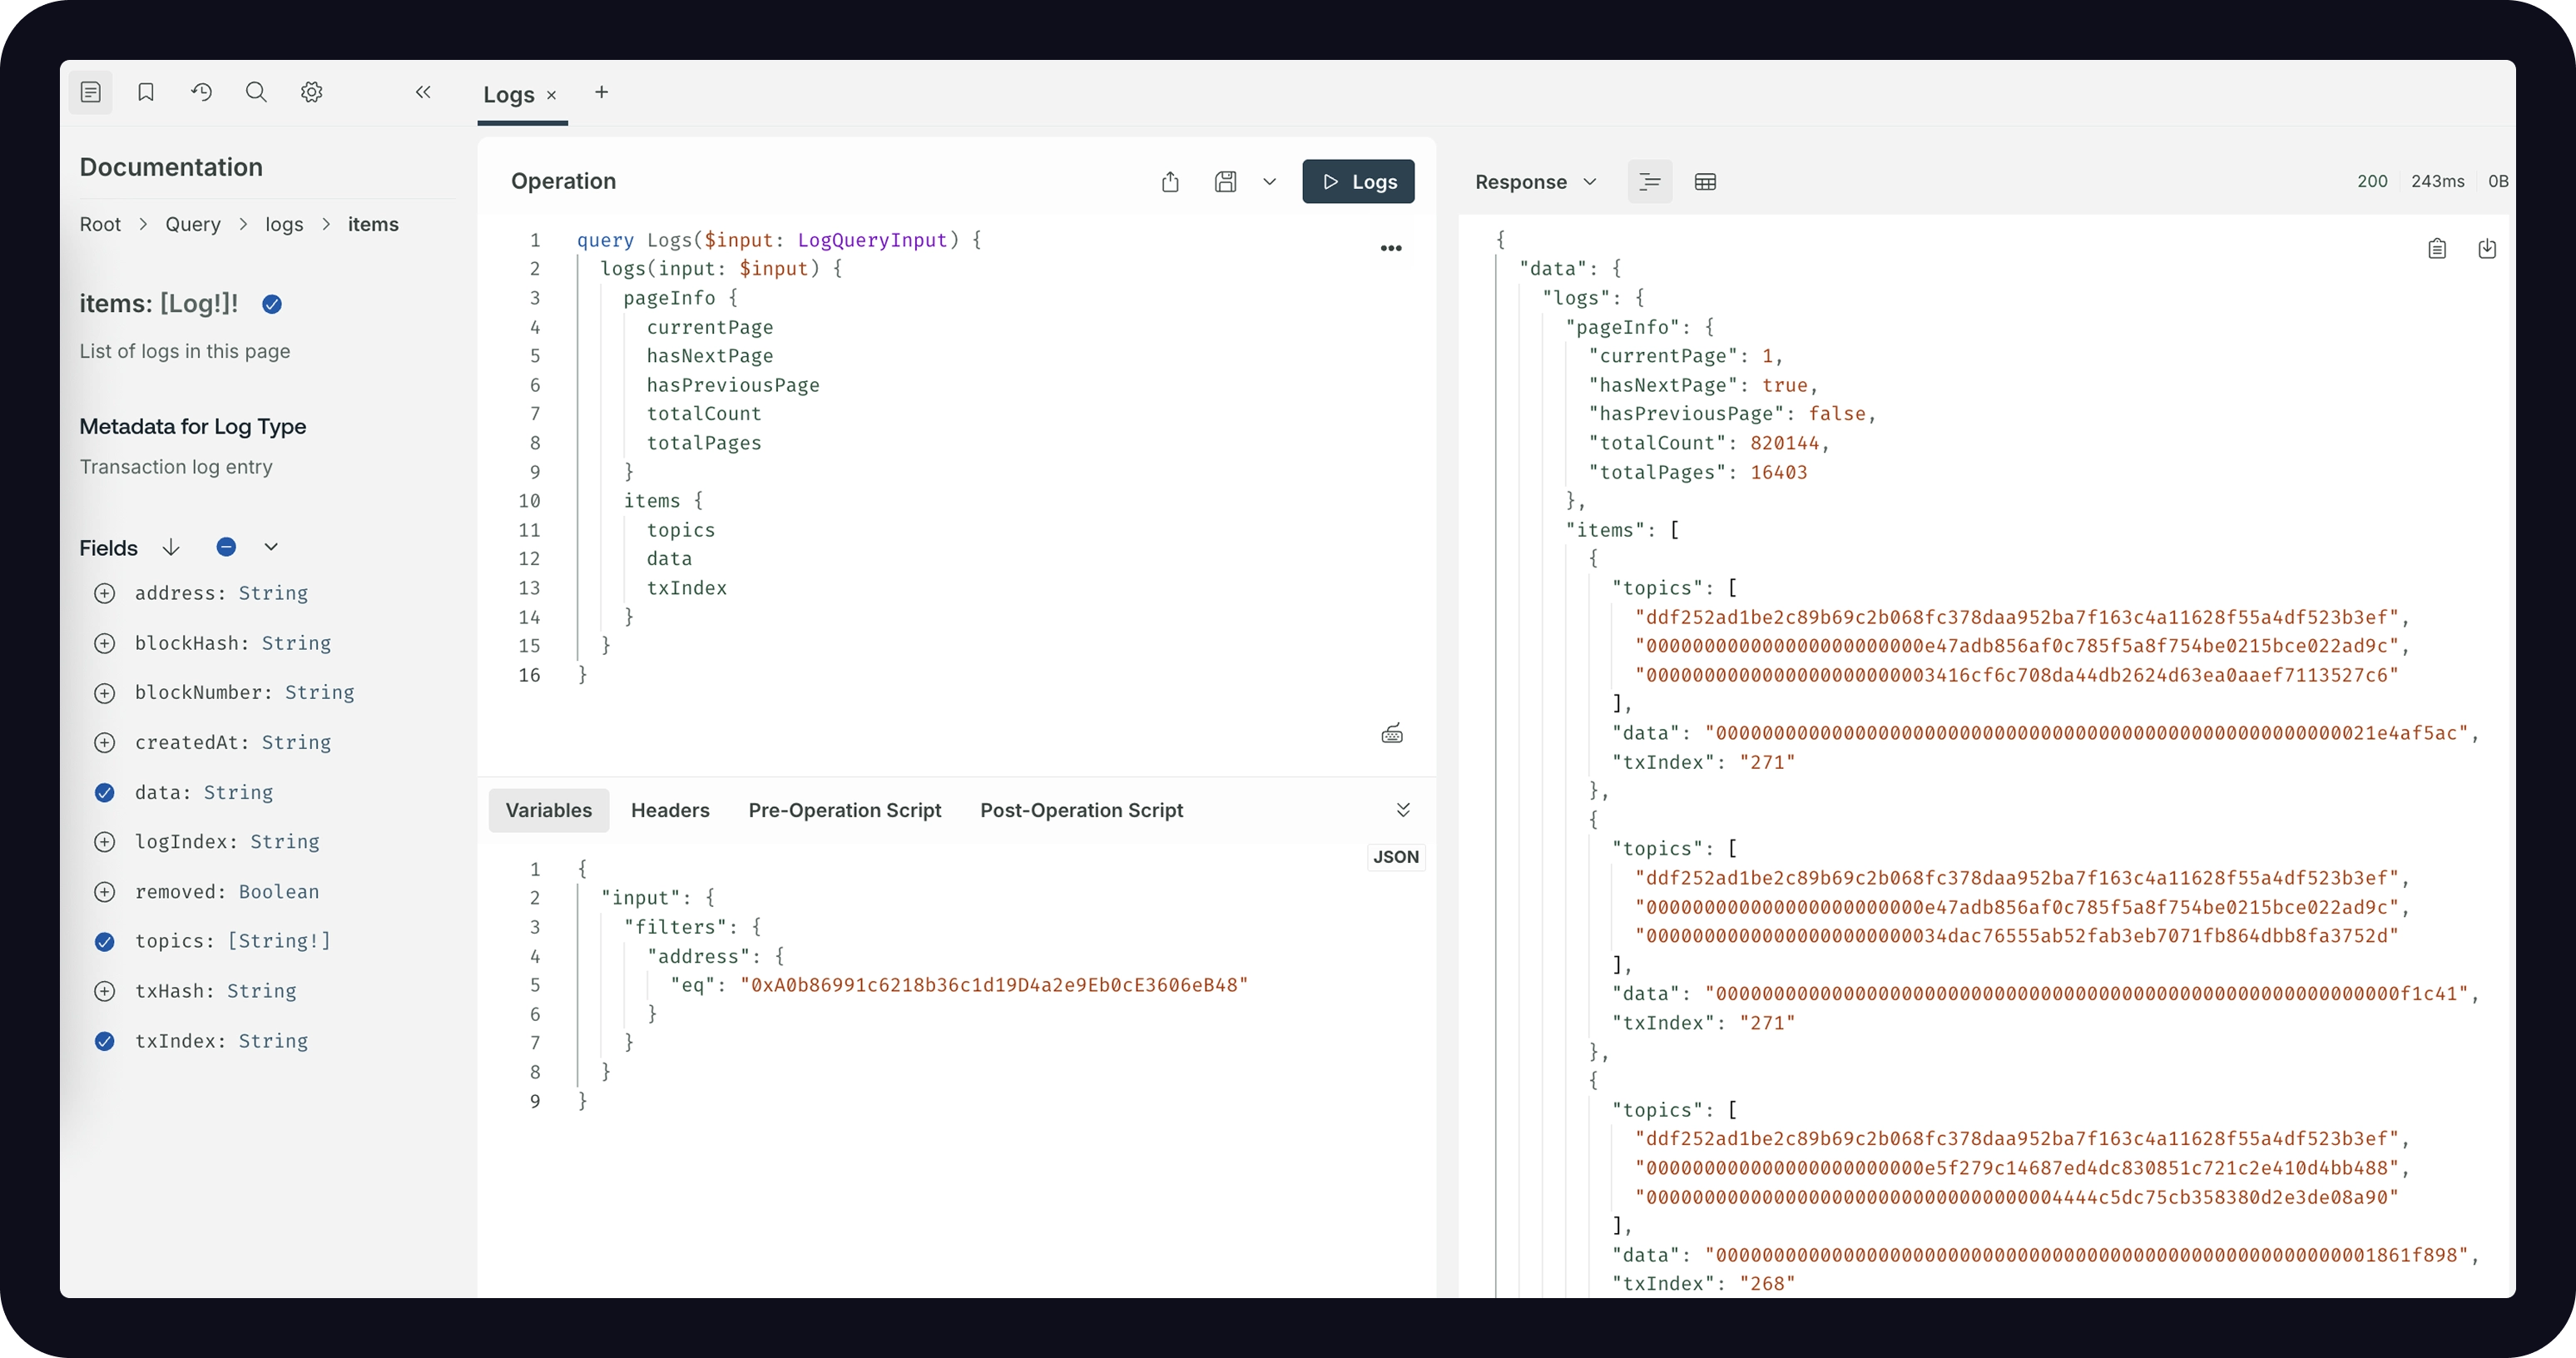Uncheck the data: String field
This screenshot has height=1358, width=2576.
[105, 793]
